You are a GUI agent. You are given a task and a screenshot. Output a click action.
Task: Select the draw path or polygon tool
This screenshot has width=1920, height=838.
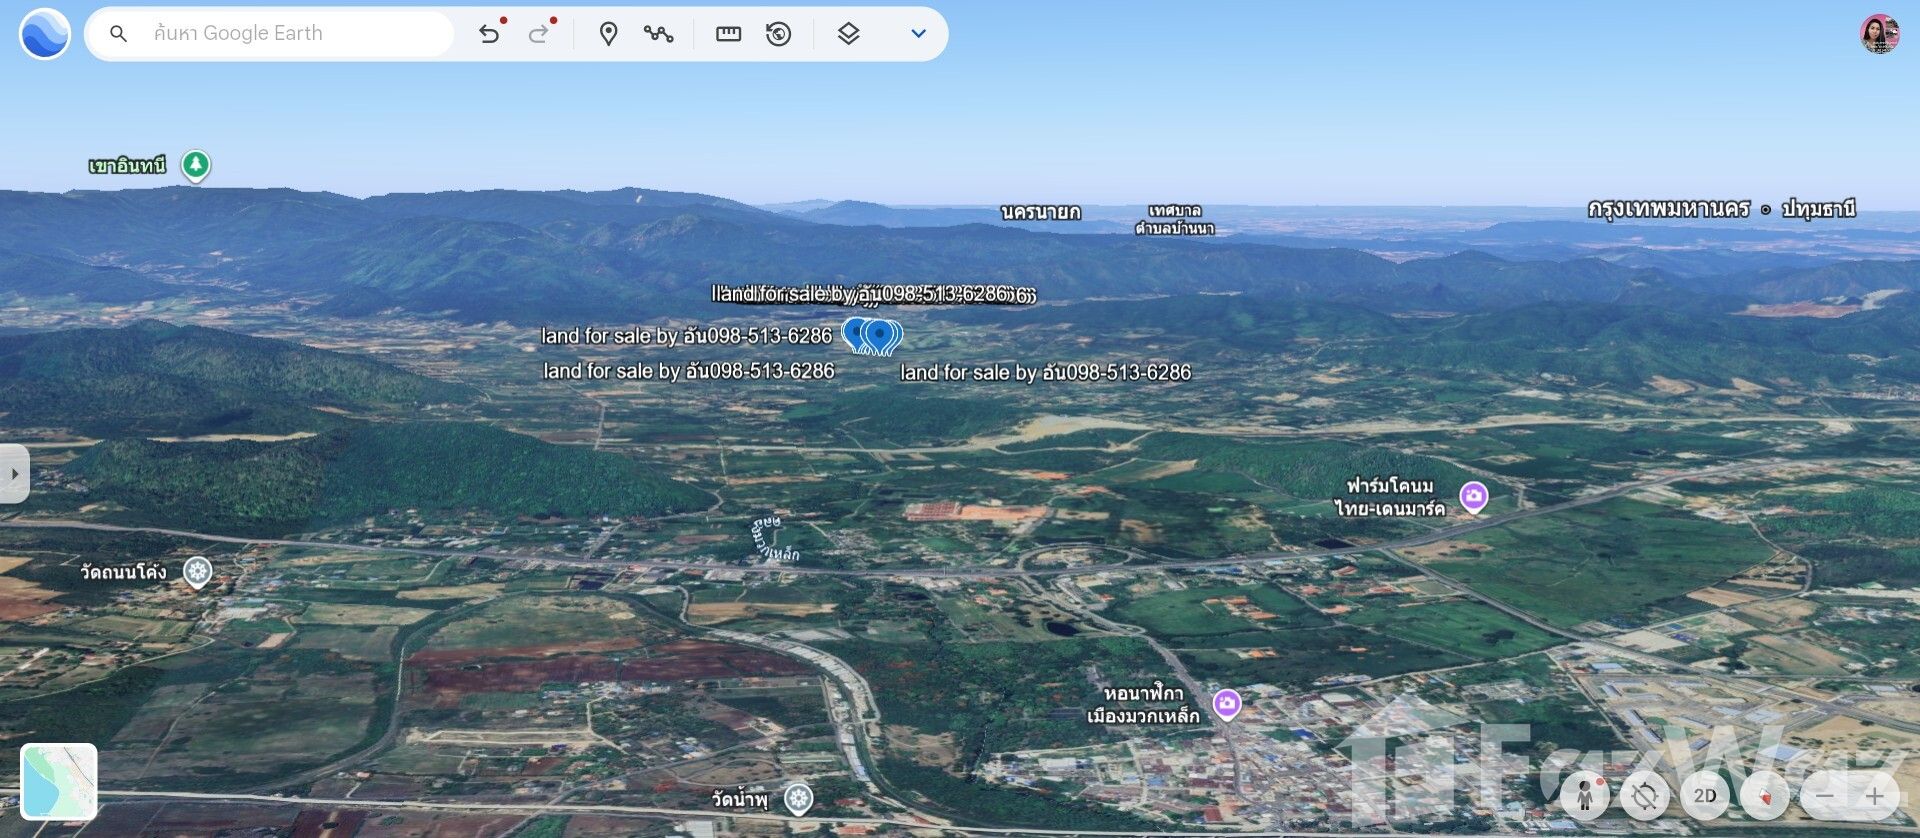coord(658,34)
